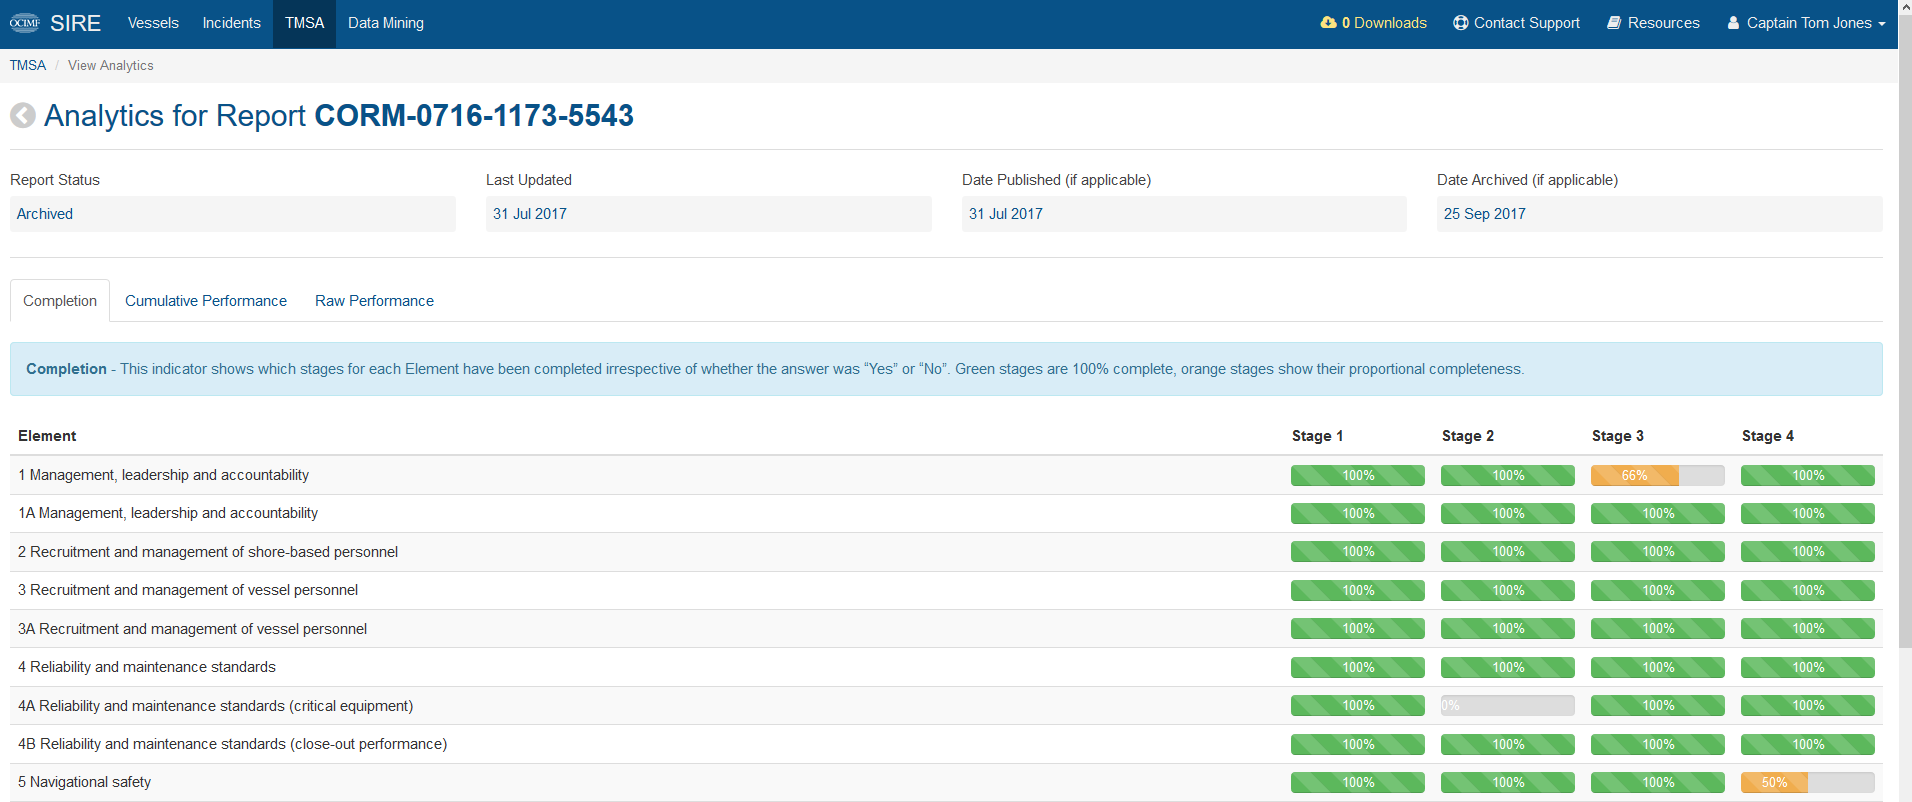Image resolution: width=1912 pixels, height=802 pixels.
Task: Click the Date Published field
Action: pyautogui.click(x=1184, y=214)
